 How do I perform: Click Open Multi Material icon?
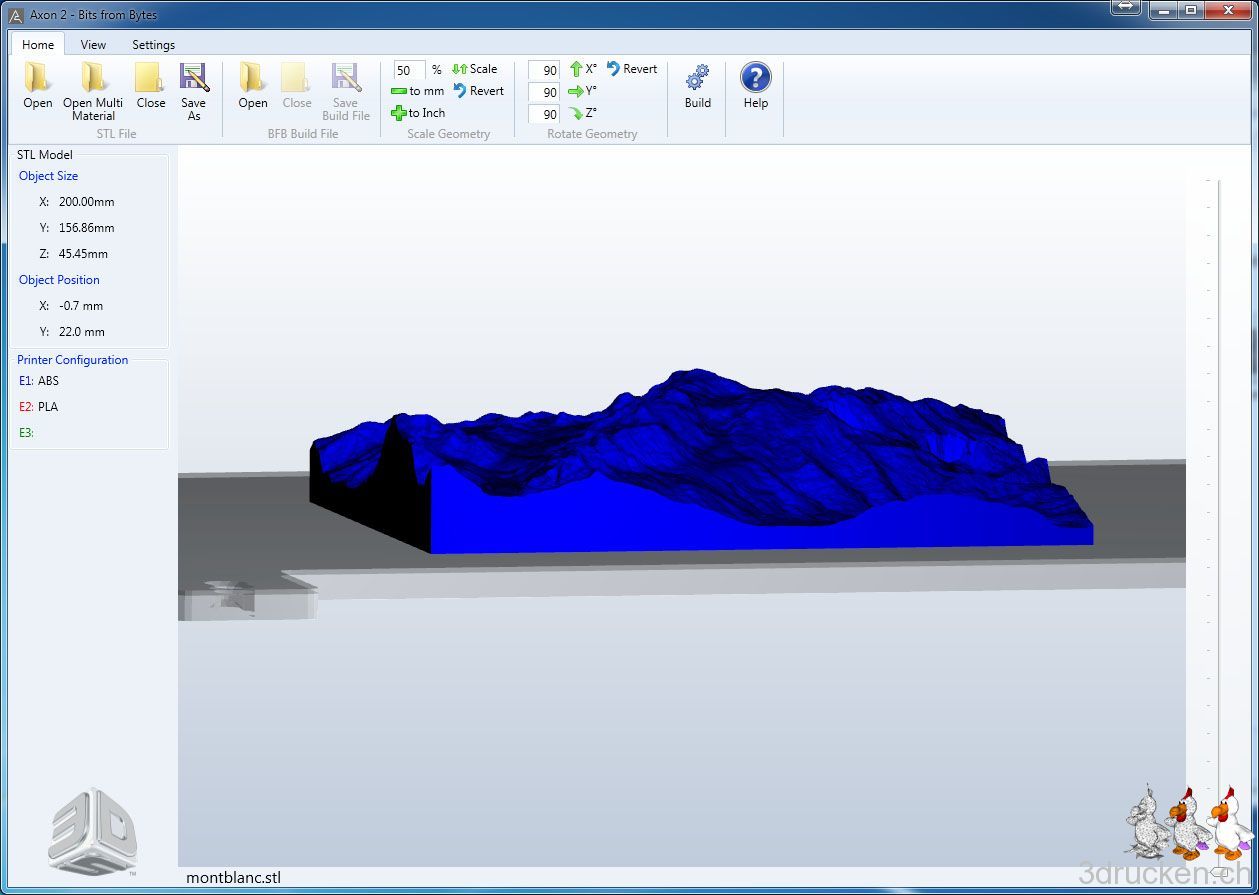tap(93, 79)
